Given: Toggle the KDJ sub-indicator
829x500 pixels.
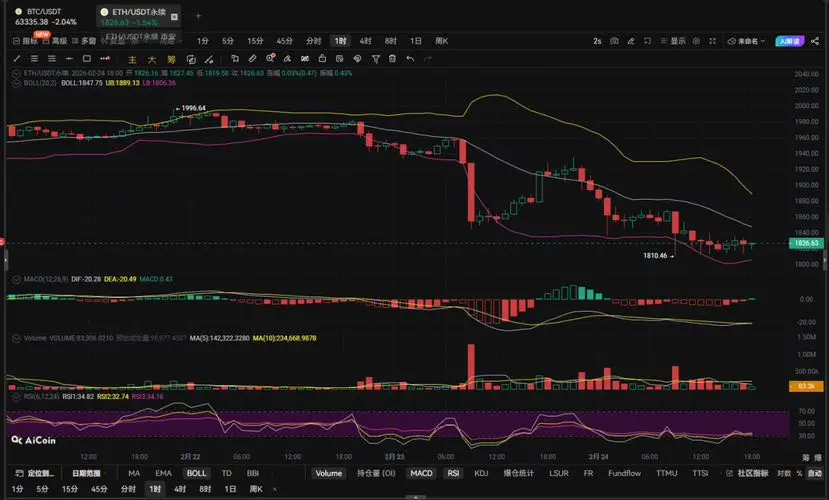Looking at the screenshot, I should [481, 473].
